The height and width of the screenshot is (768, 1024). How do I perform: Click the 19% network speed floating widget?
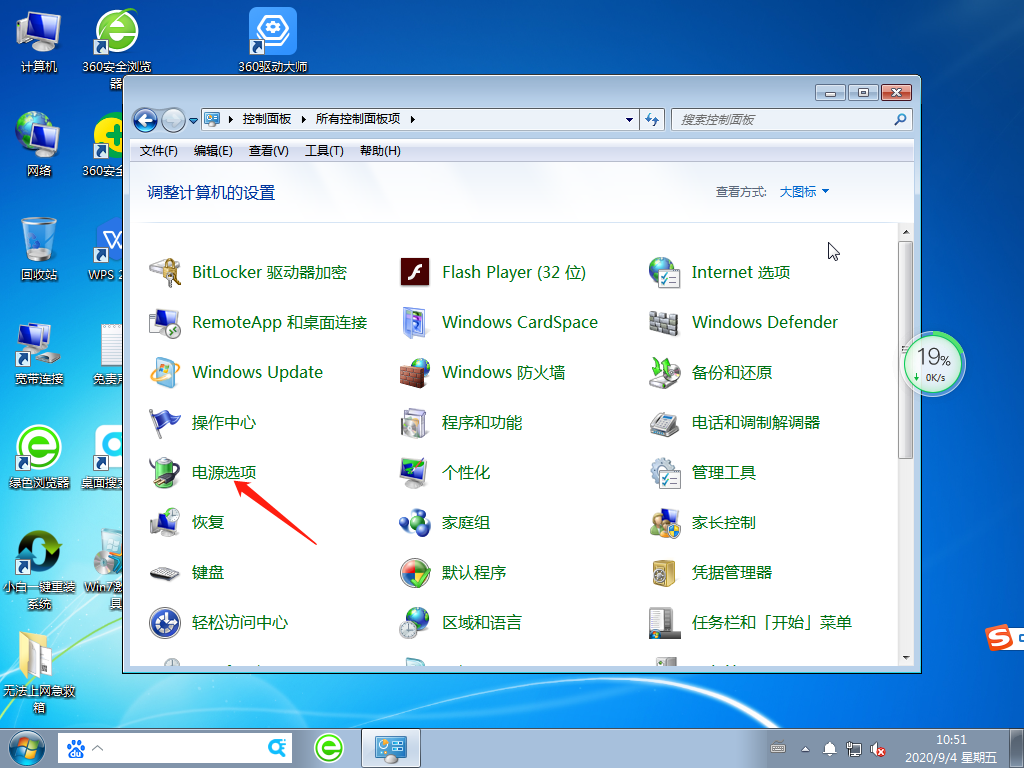pyautogui.click(x=934, y=364)
